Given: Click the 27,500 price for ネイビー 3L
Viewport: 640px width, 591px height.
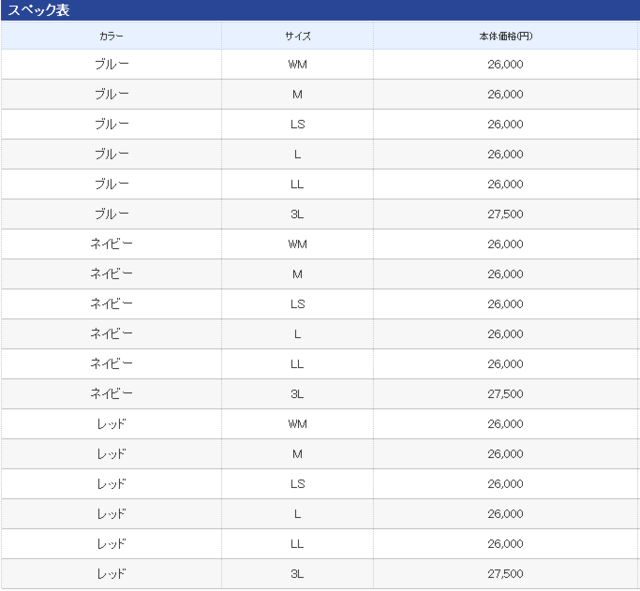Looking at the screenshot, I should click(x=505, y=395).
